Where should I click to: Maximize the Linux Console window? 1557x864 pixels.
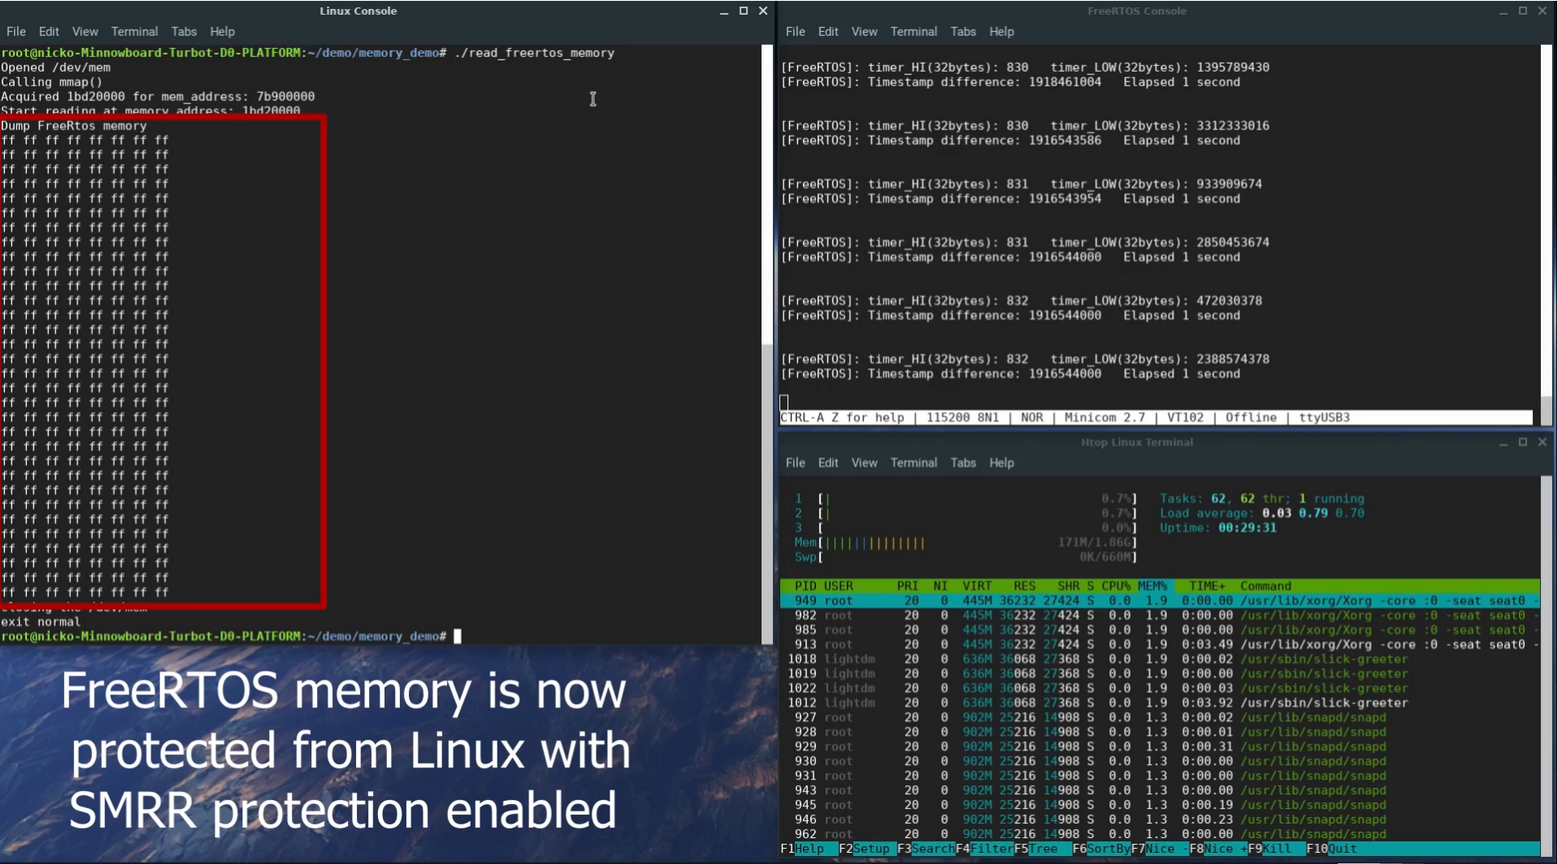coord(743,11)
